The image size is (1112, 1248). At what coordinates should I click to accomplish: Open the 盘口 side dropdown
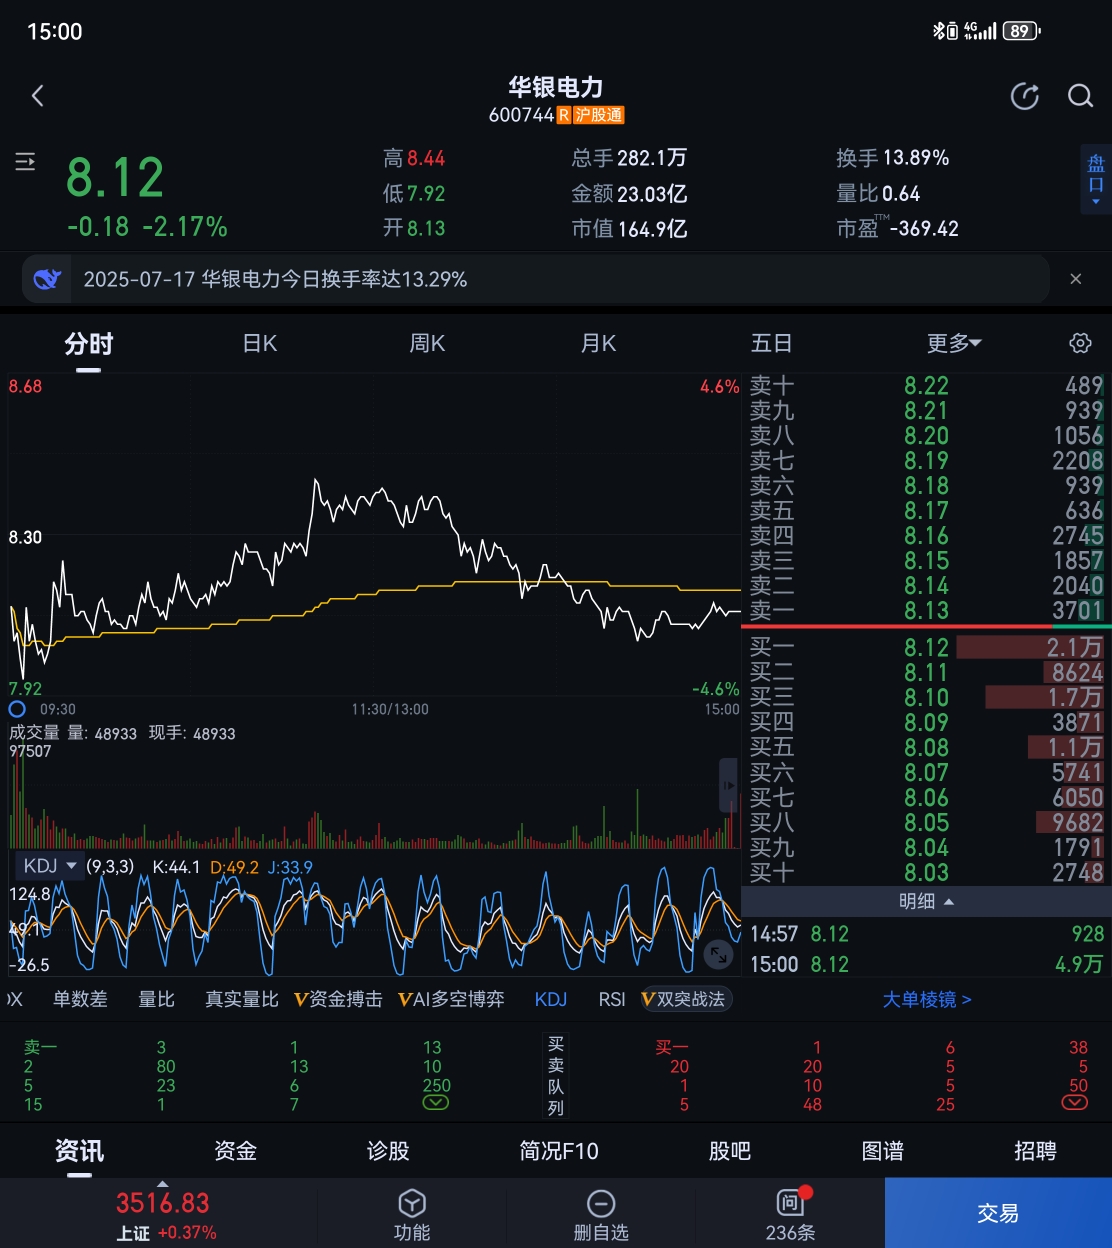click(1096, 179)
